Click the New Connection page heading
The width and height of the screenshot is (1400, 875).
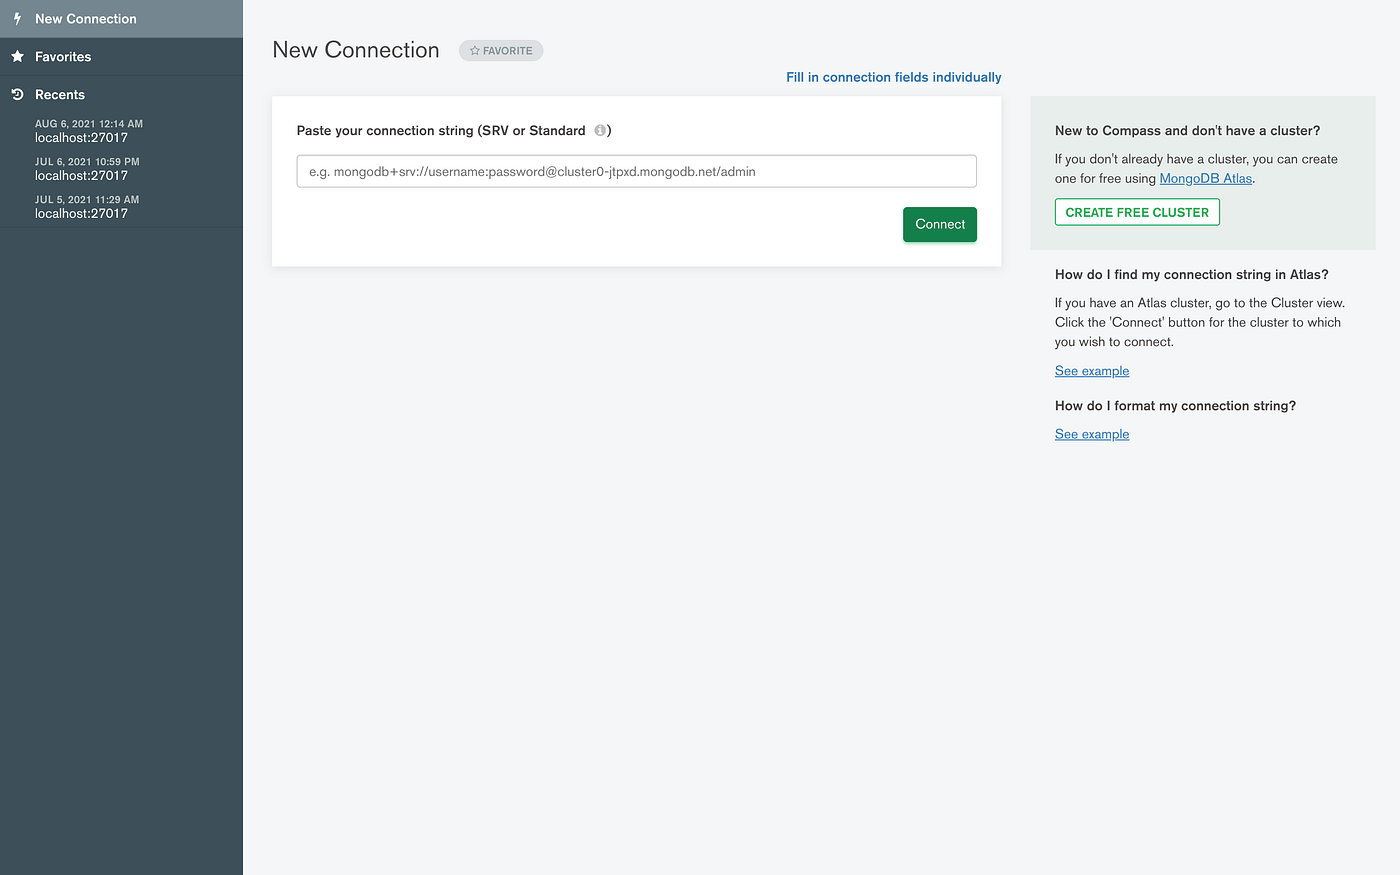pyautogui.click(x=356, y=50)
